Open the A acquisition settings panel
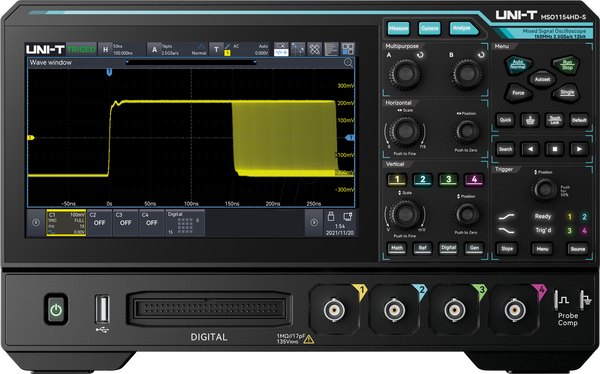This screenshot has height=374, width=600. [x=178, y=49]
